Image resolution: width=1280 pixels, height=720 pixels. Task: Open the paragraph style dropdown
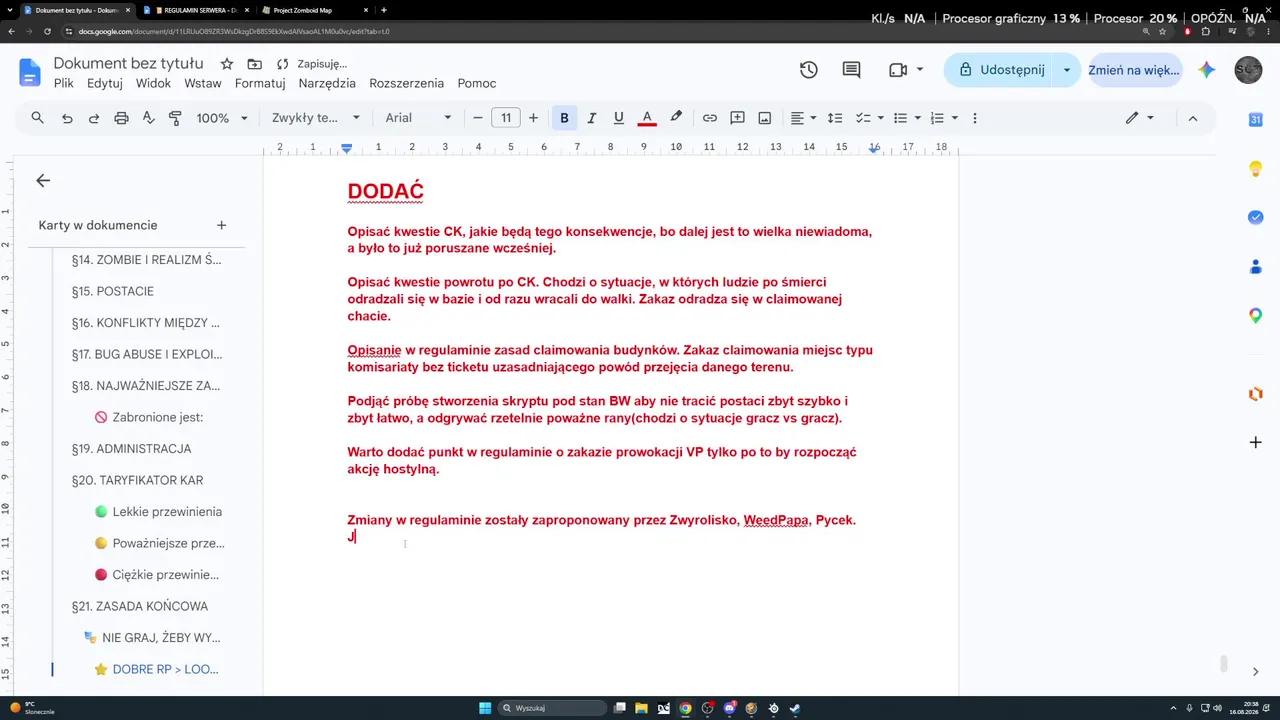[316, 118]
